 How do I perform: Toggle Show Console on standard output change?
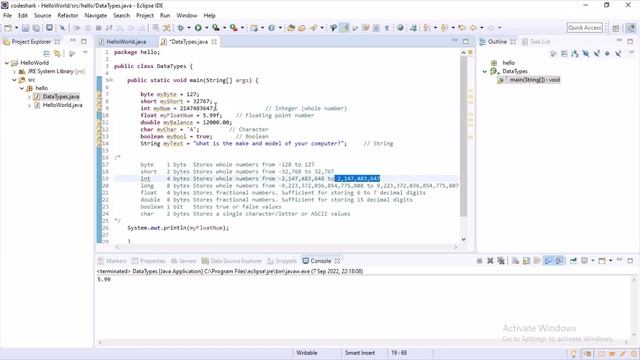[548, 261]
